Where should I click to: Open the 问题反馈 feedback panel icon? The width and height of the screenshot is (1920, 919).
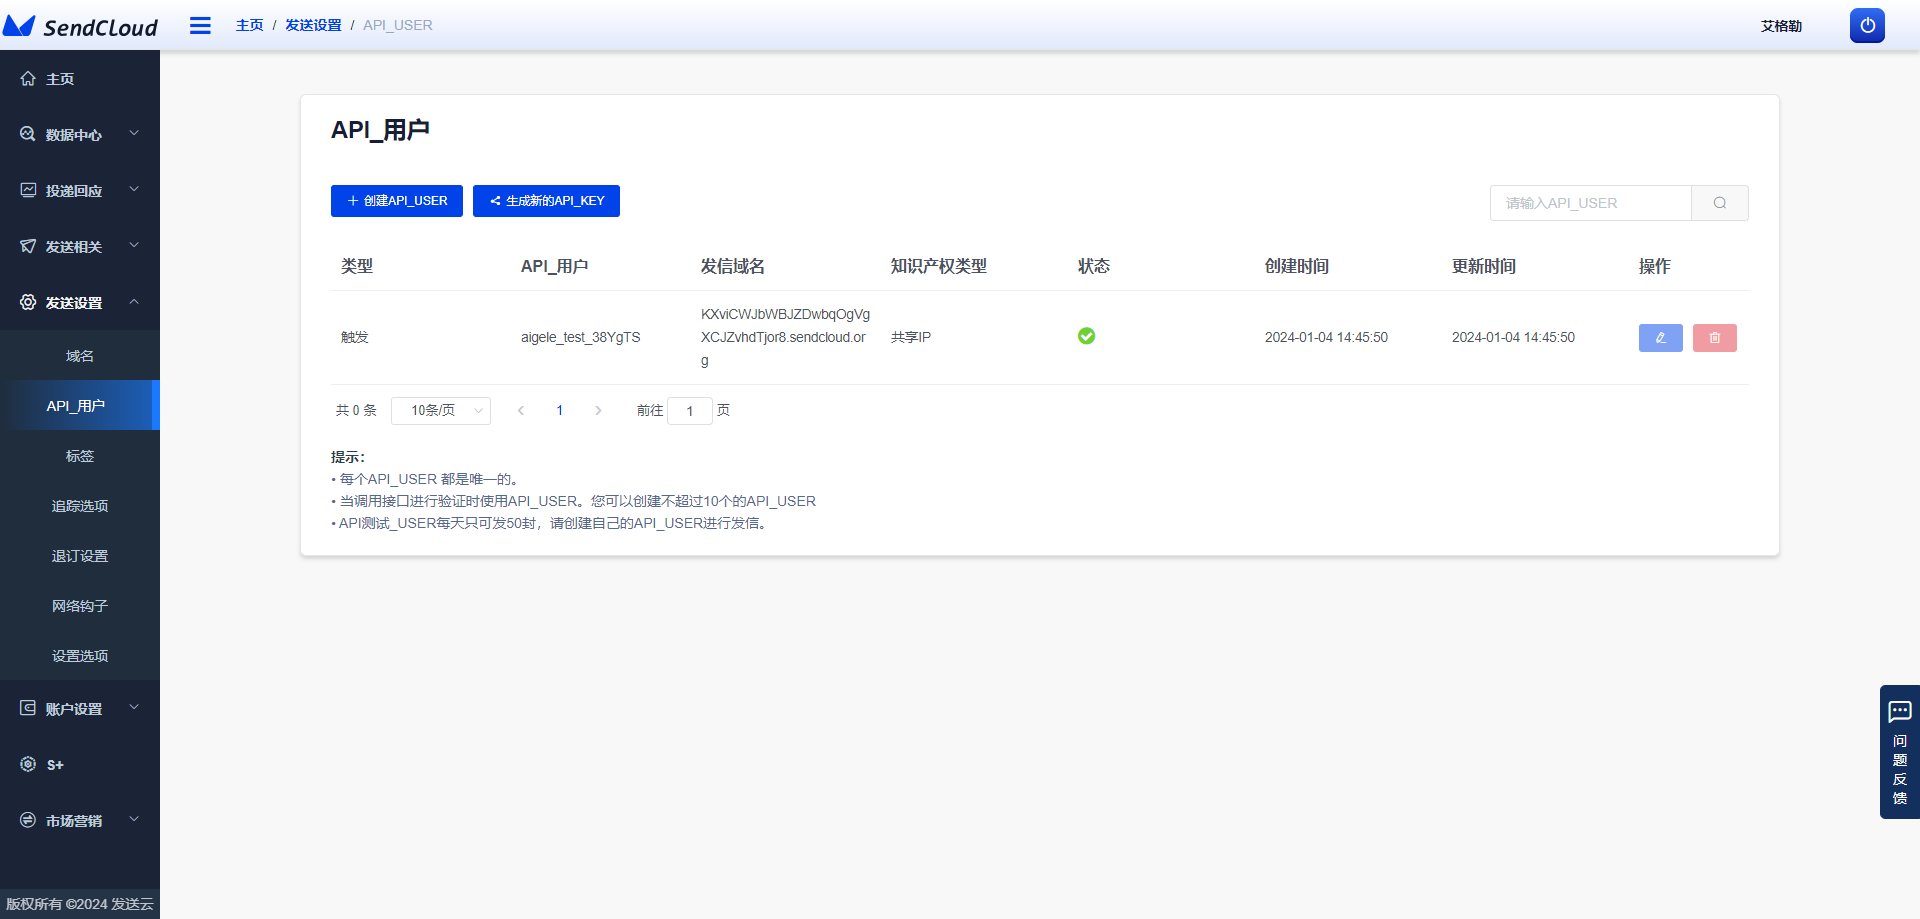pyautogui.click(x=1901, y=712)
